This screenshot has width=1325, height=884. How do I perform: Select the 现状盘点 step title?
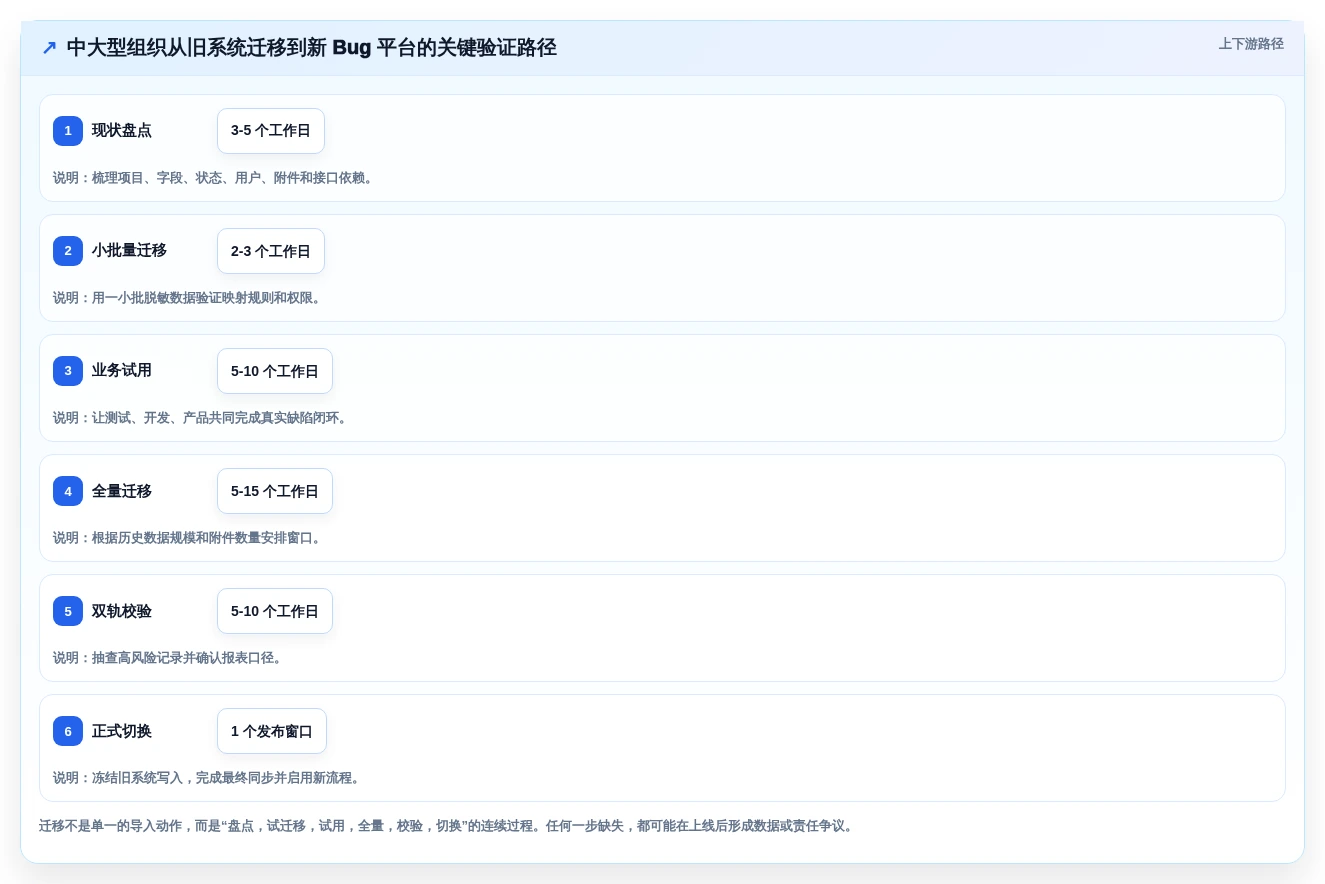click(x=122, y=131)
